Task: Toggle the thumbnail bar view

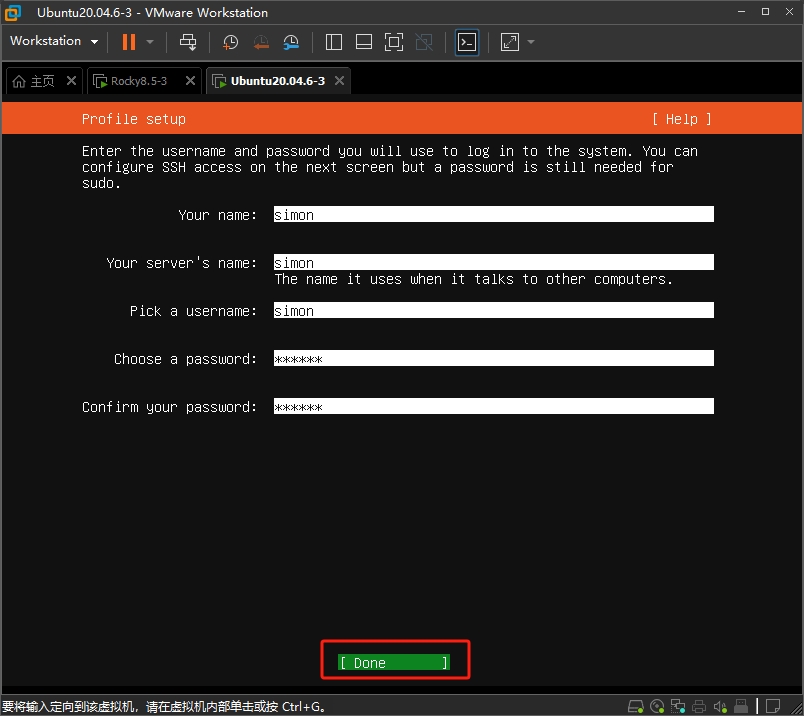Action: tap(364, 42)
